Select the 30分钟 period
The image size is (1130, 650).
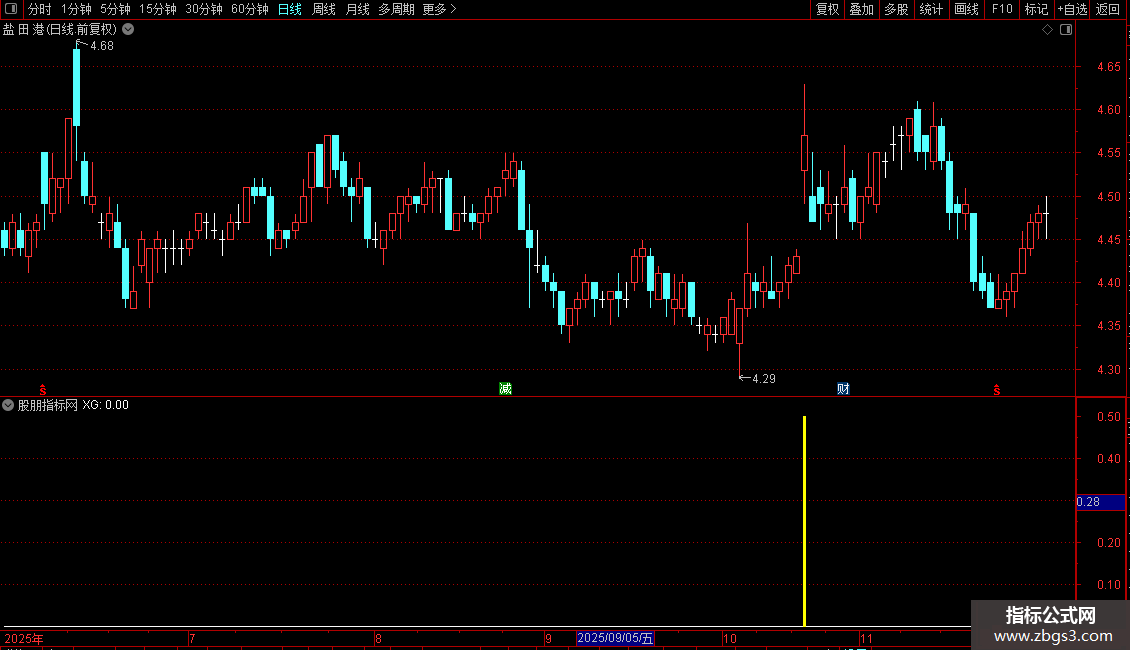coord(204,9)
